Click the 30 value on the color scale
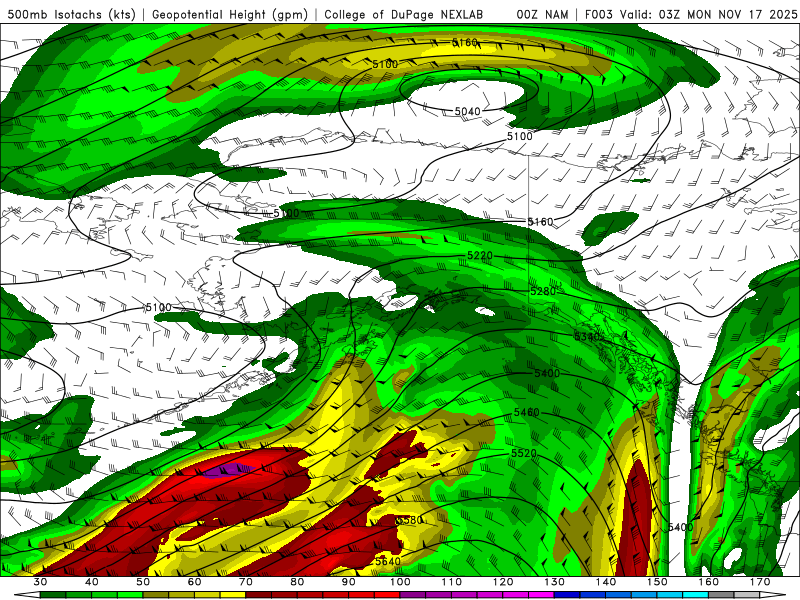The height and width of the screenshot is (600, 800). coord(40,582)
